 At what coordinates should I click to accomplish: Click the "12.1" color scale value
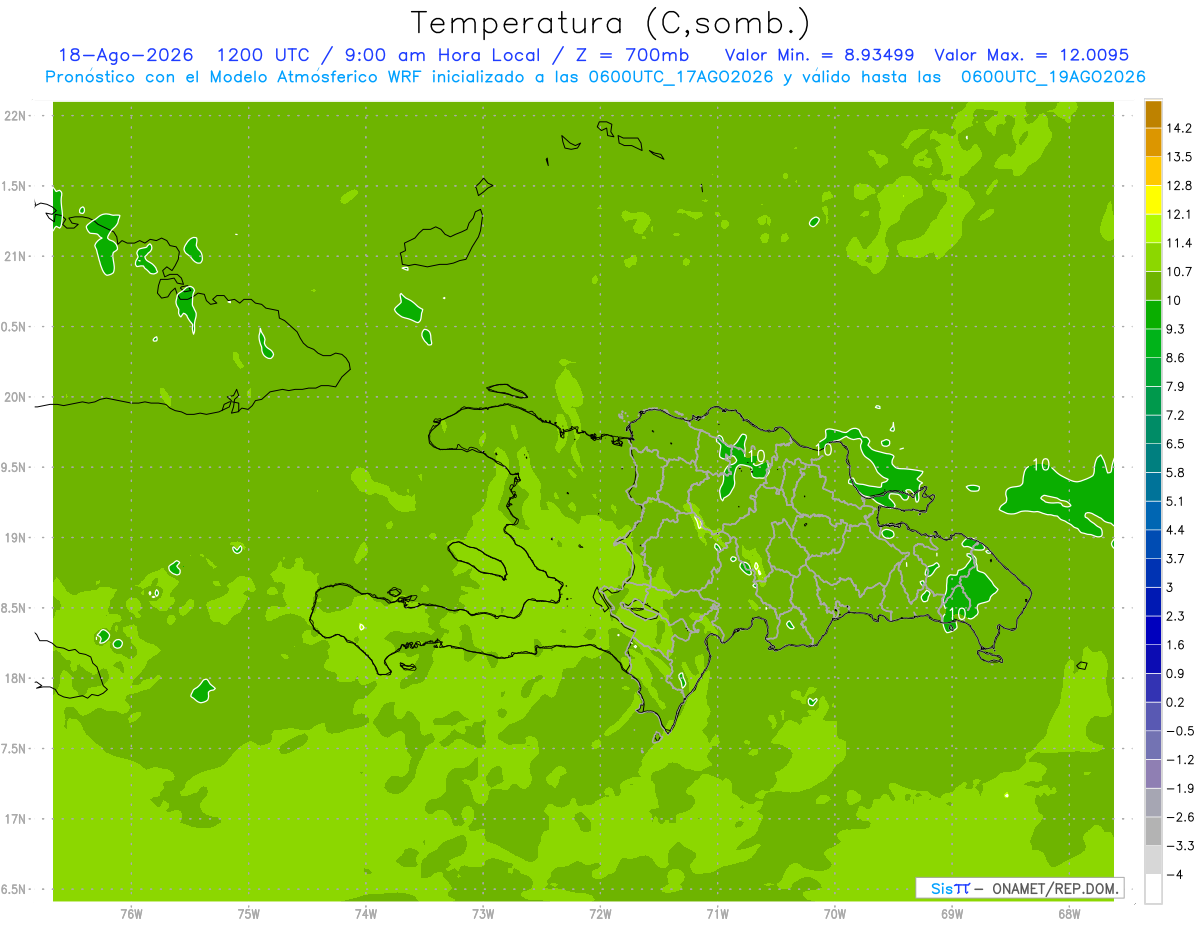click(x=1180, y=214)
